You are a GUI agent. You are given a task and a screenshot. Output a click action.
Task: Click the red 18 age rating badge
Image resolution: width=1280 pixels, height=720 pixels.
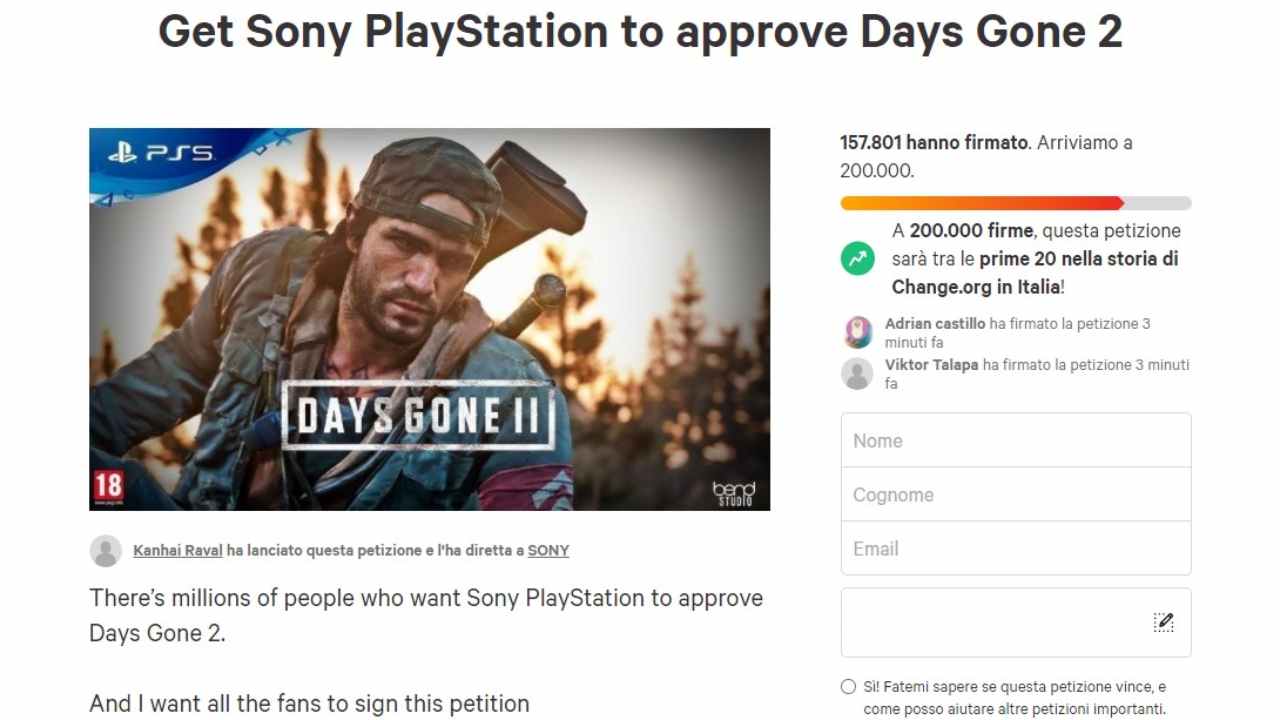pos(108,486)
